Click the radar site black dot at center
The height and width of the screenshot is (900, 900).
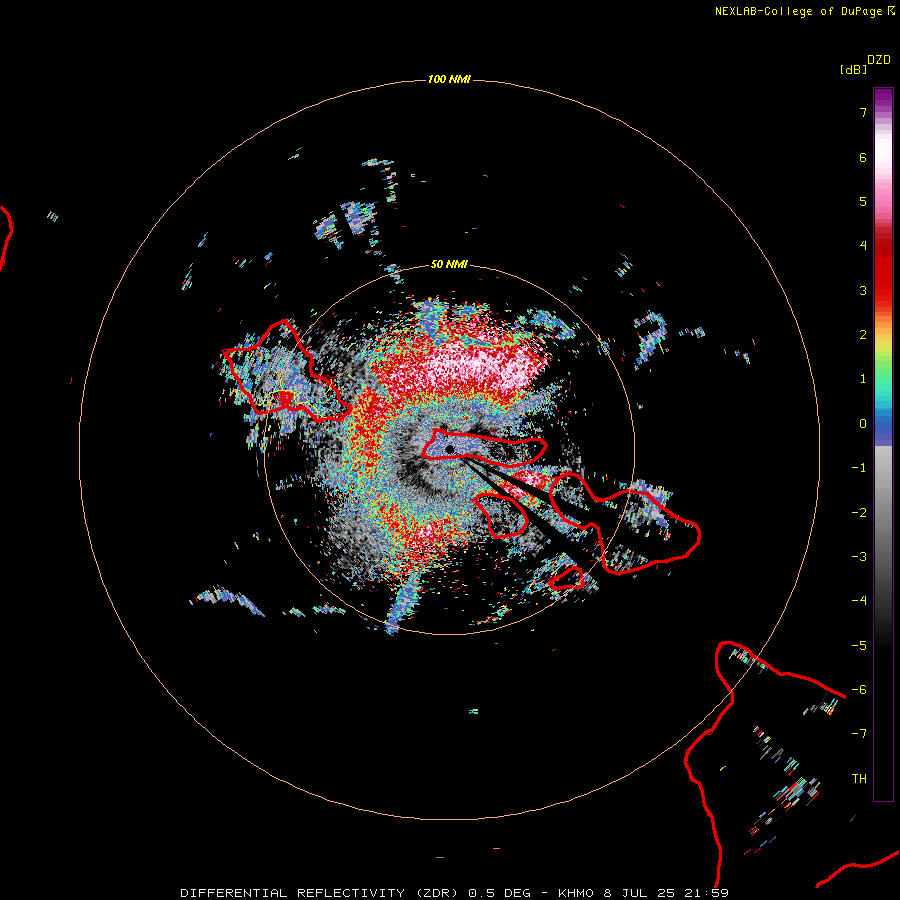click(x=449, y=449)
